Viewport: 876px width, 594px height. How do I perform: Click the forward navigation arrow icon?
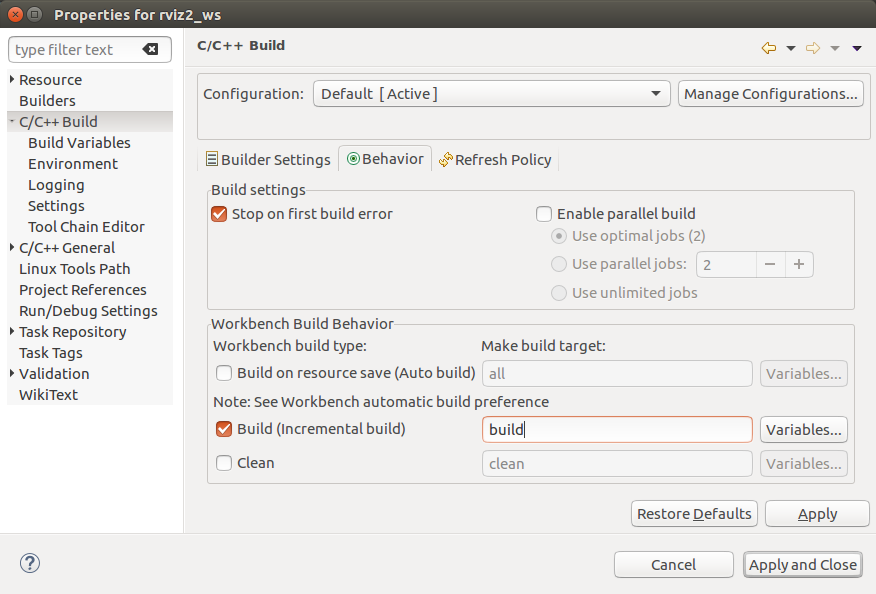pyautogui.click(x=812, y=48)
